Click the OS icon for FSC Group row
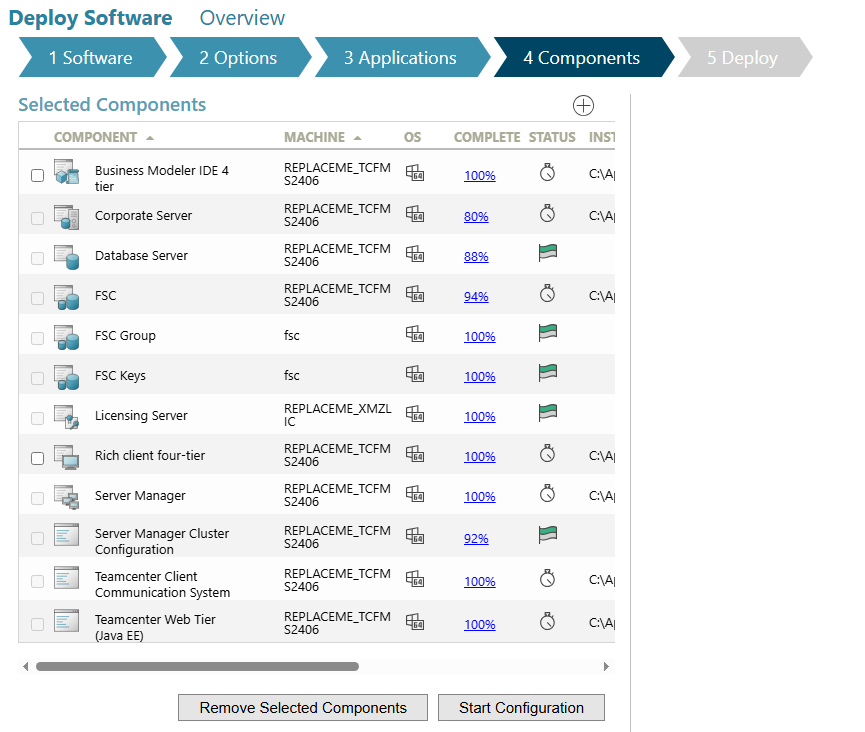 (x=415, y=334)
